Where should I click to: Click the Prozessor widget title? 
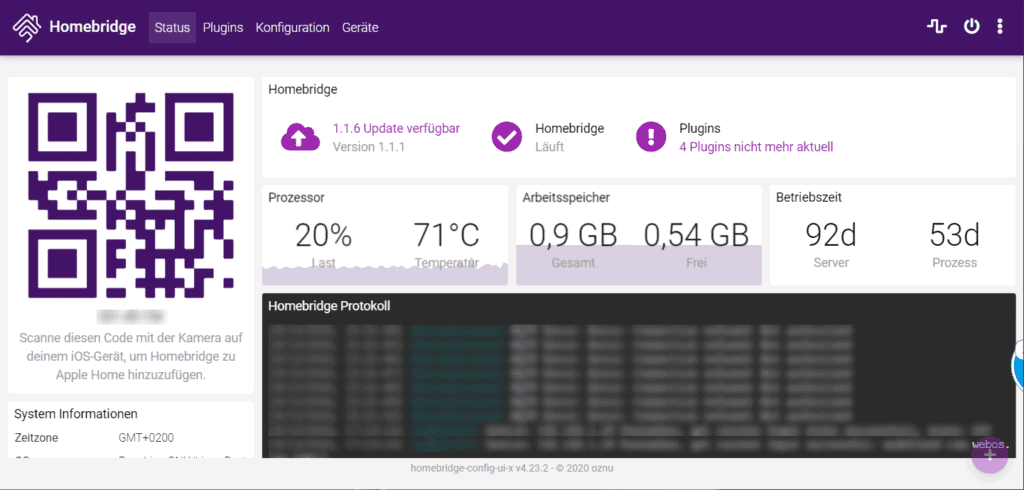[296, 197]
